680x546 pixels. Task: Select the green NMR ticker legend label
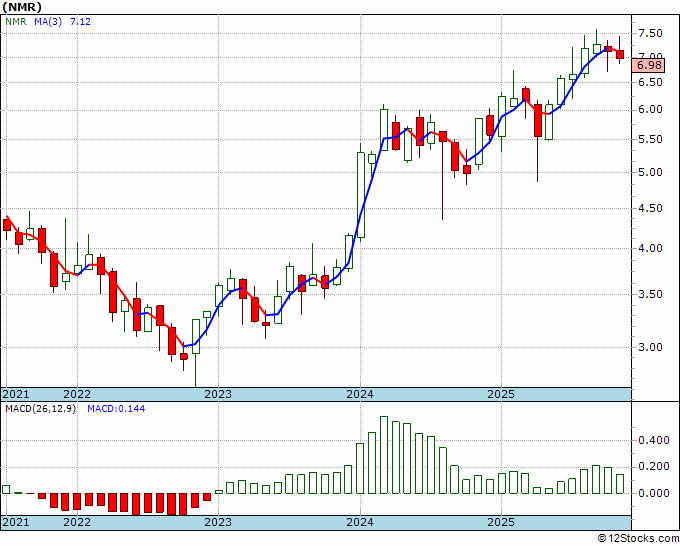click(x=16, y=21)
